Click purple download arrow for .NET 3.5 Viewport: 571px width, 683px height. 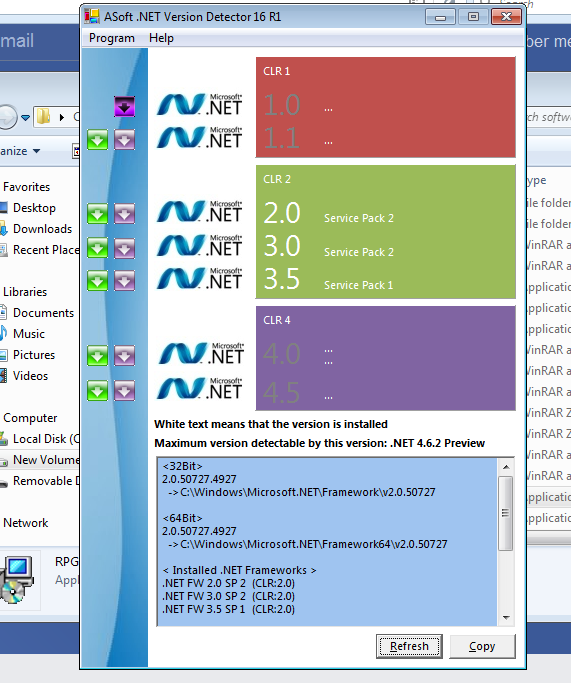124,281
